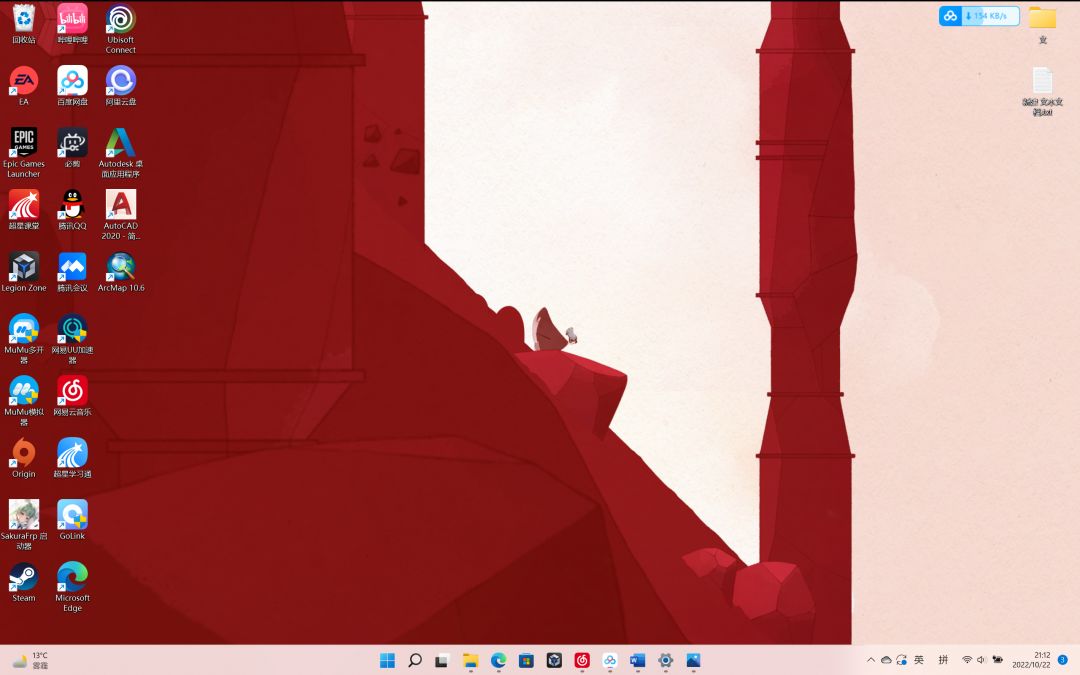Open the volume speaker tray icon
This screenshot has height=675, width=1080.
pyautogui.click(x=982, y=660)
